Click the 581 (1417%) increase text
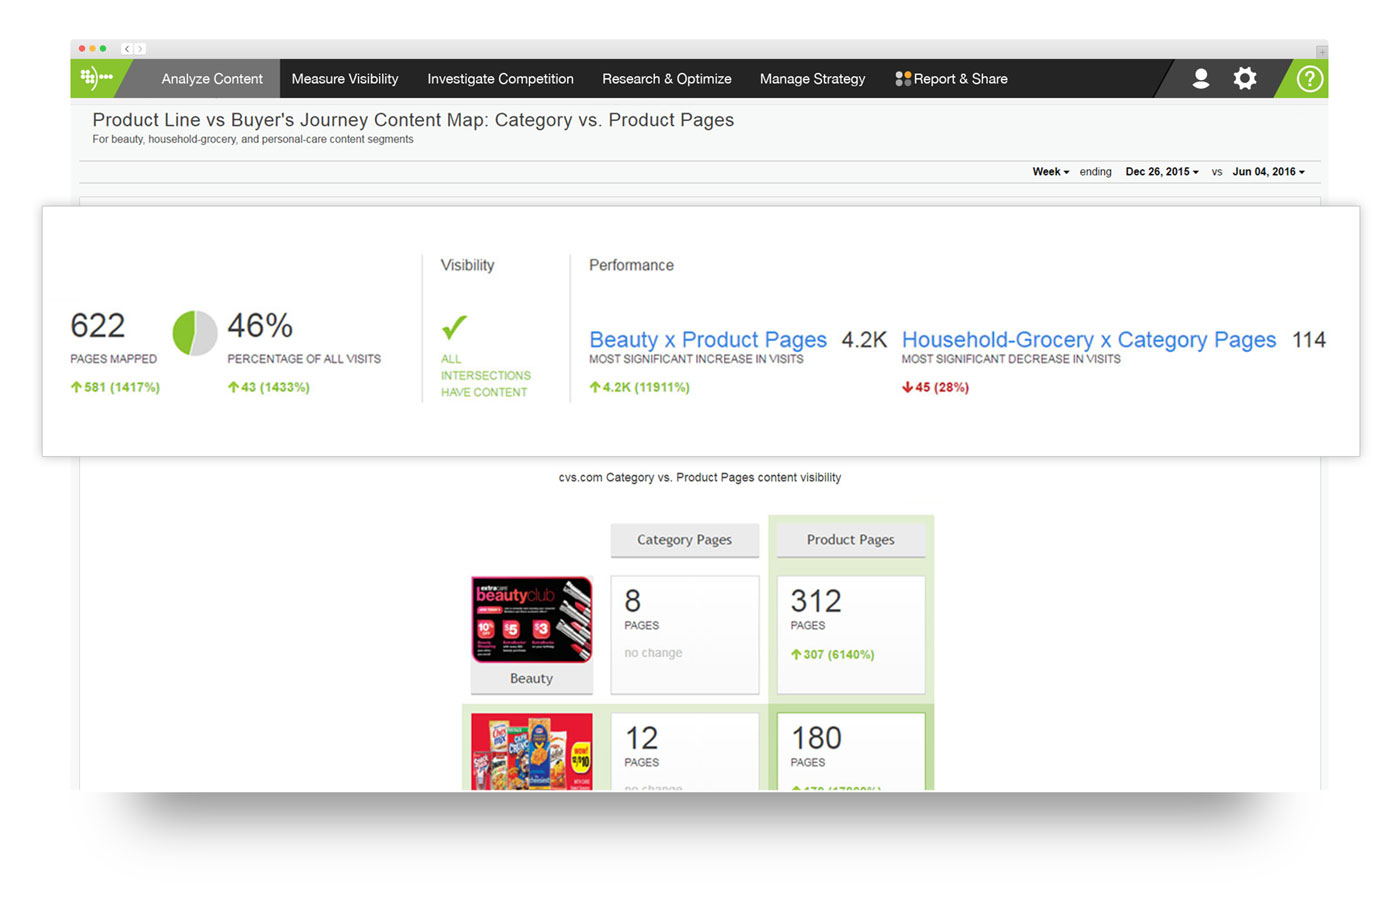The height and width of the screenshot is (913, 1400). pyautogui.click(x=115, y=387)
